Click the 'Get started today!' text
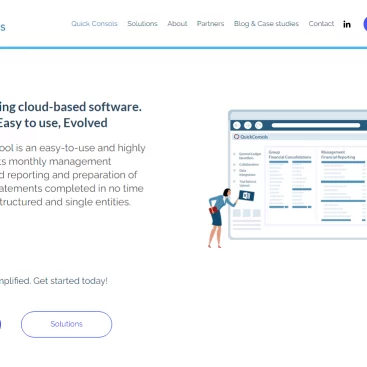The height and width of the screenshot is (367, 367). tap(70, 281)
